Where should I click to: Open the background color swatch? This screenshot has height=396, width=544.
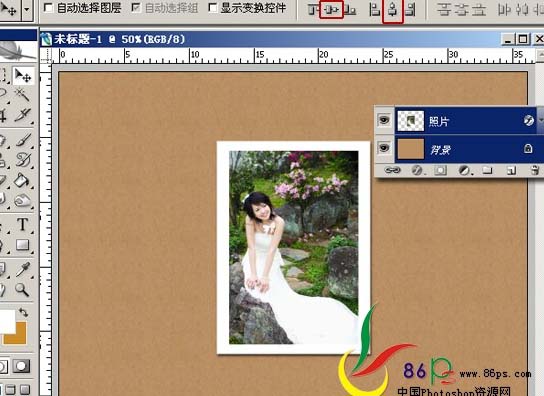[20, 338]
